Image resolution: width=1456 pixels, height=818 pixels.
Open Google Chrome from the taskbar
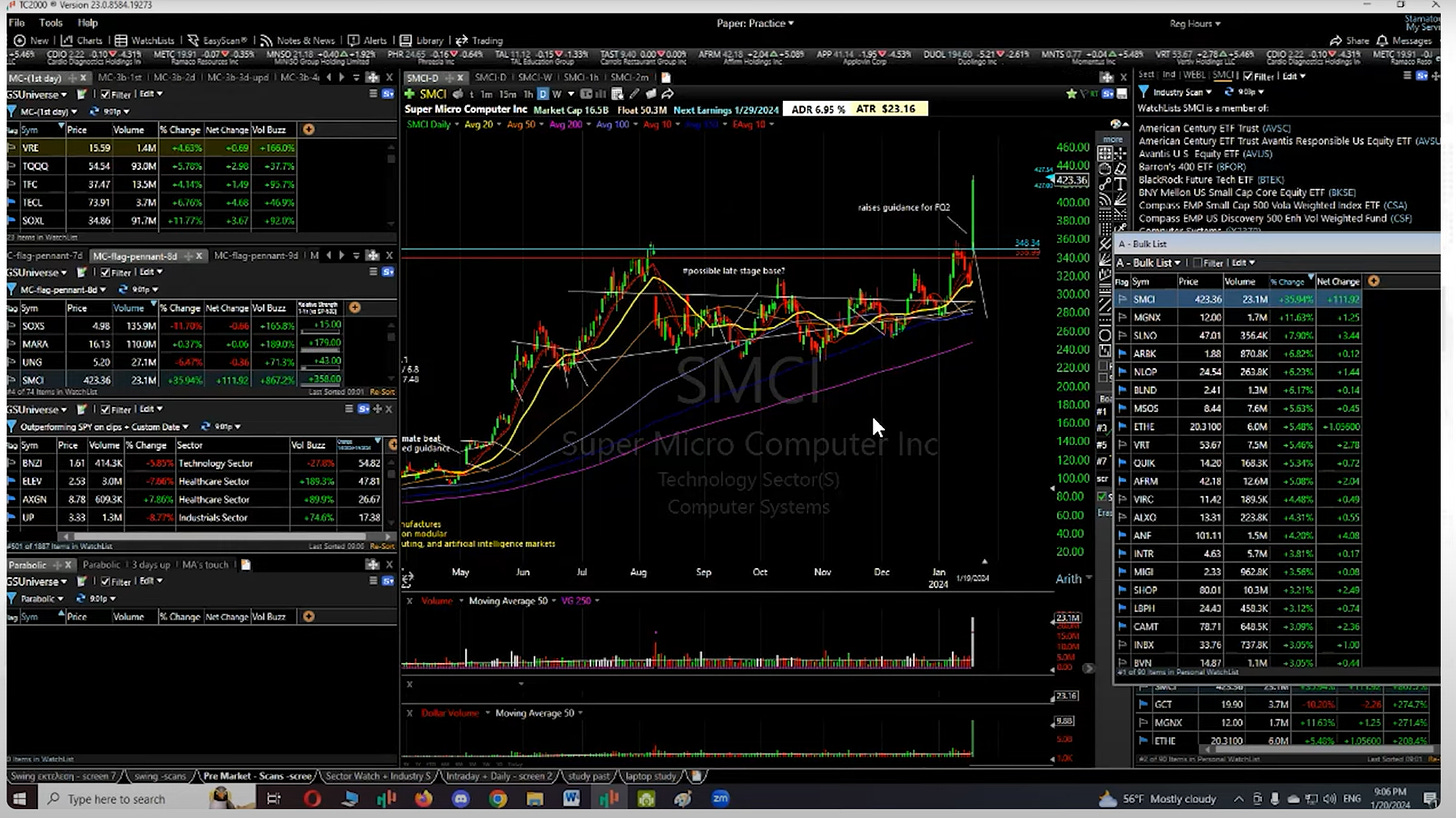[497, 798]
